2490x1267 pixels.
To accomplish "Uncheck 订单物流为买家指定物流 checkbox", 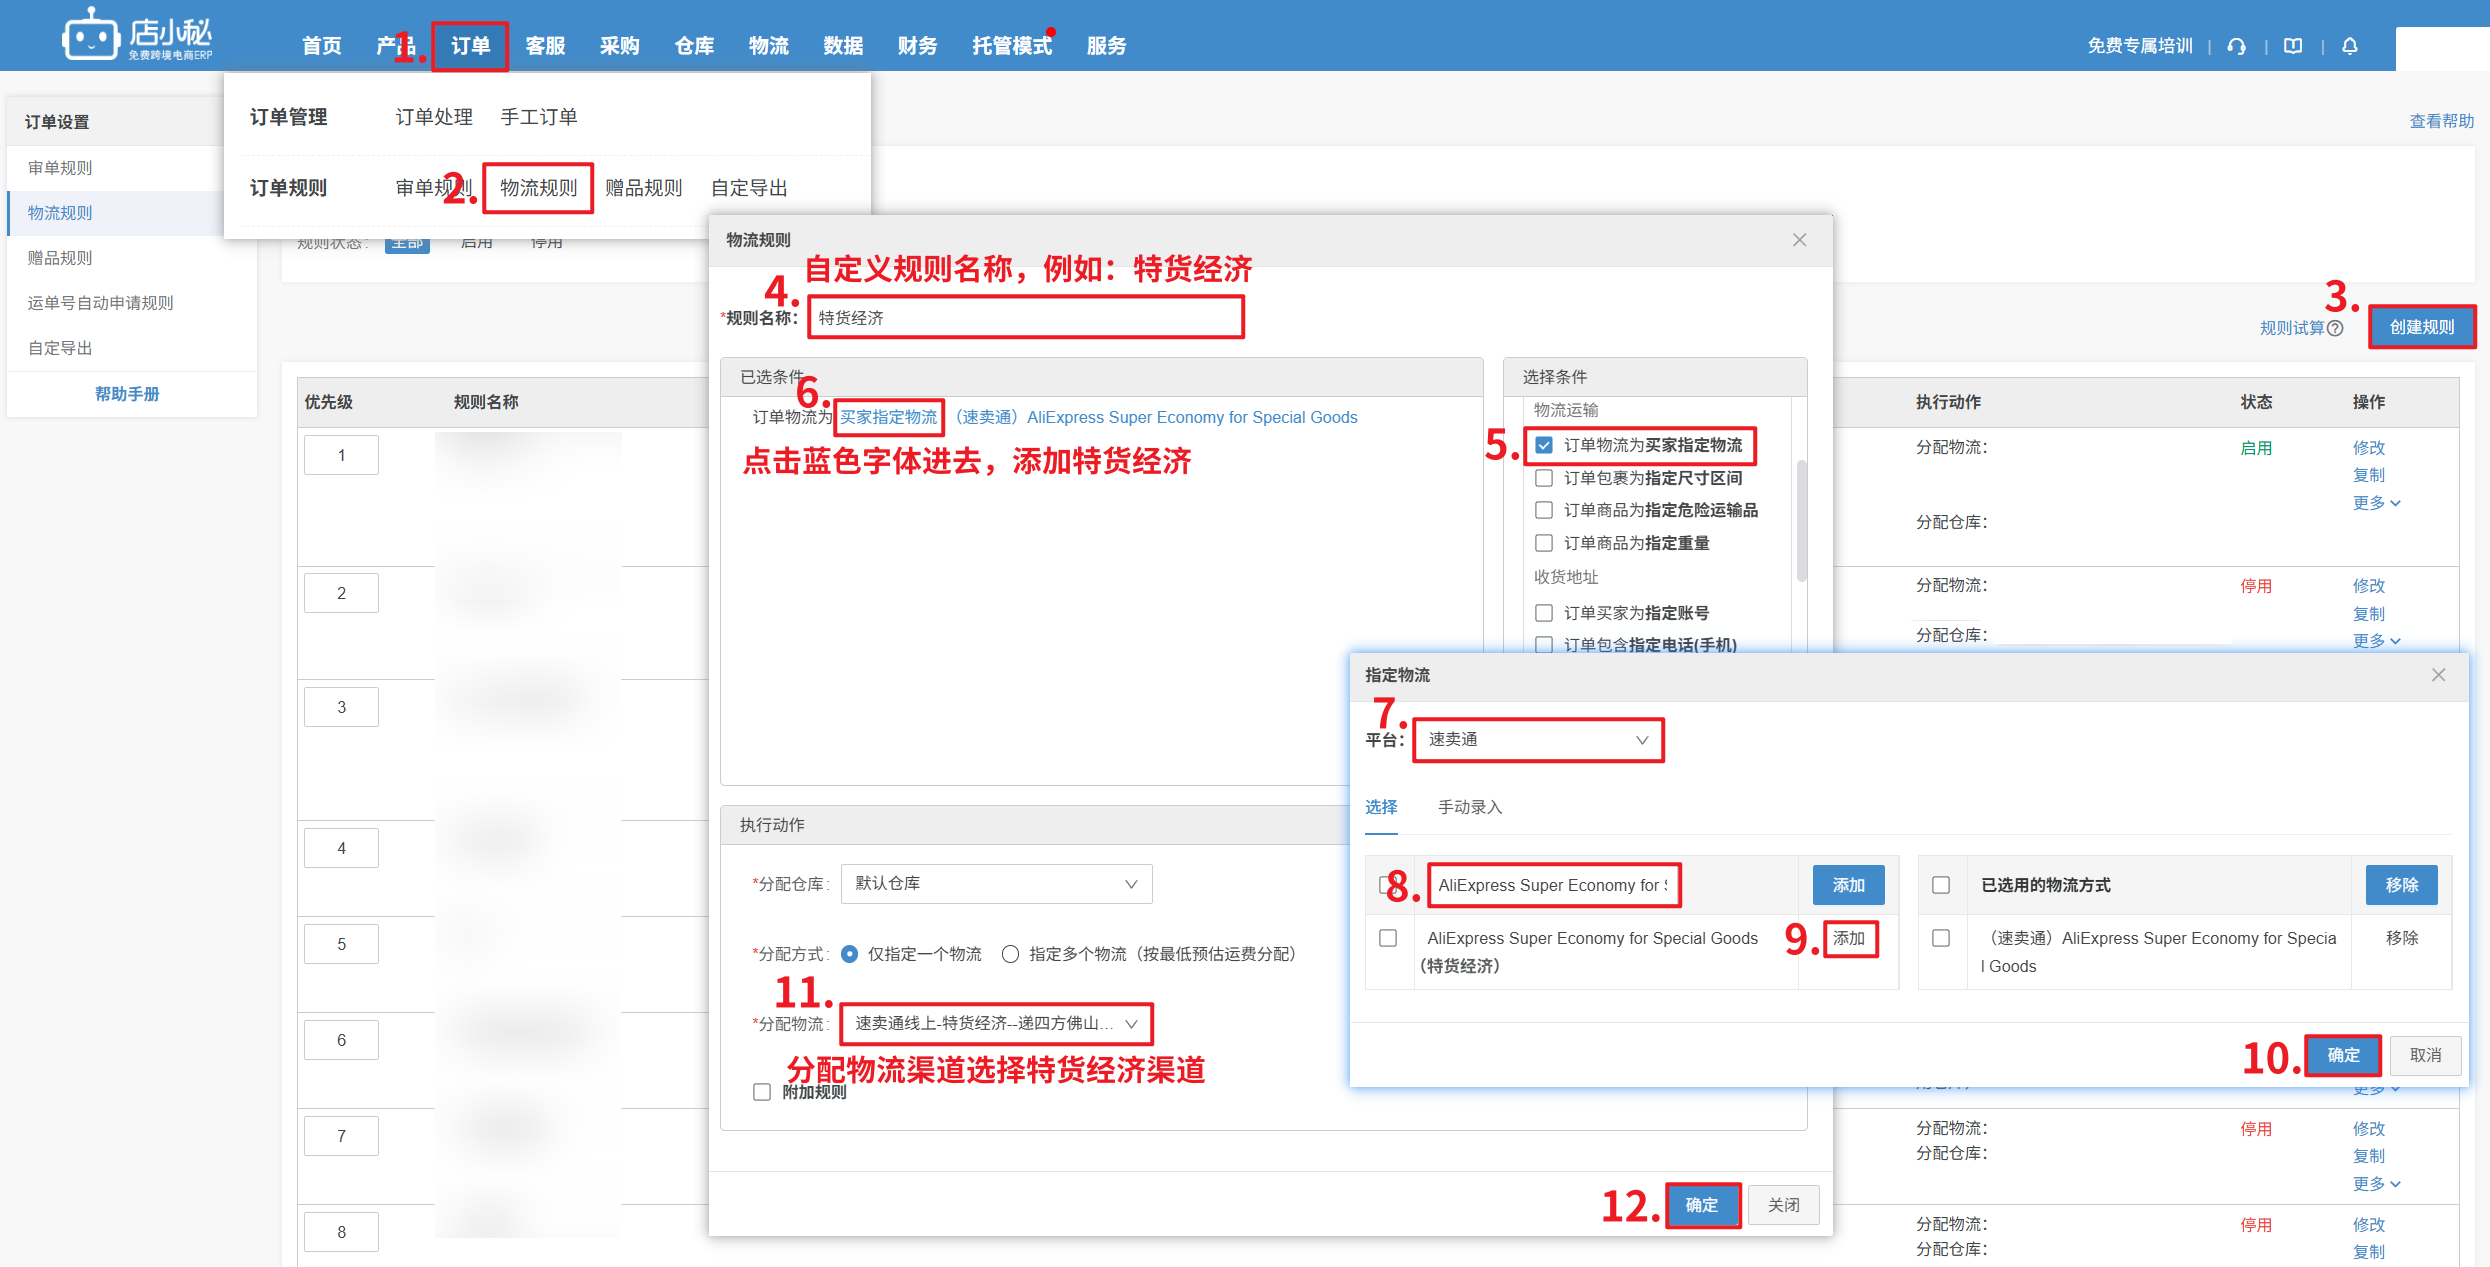I will (1544, 445).
